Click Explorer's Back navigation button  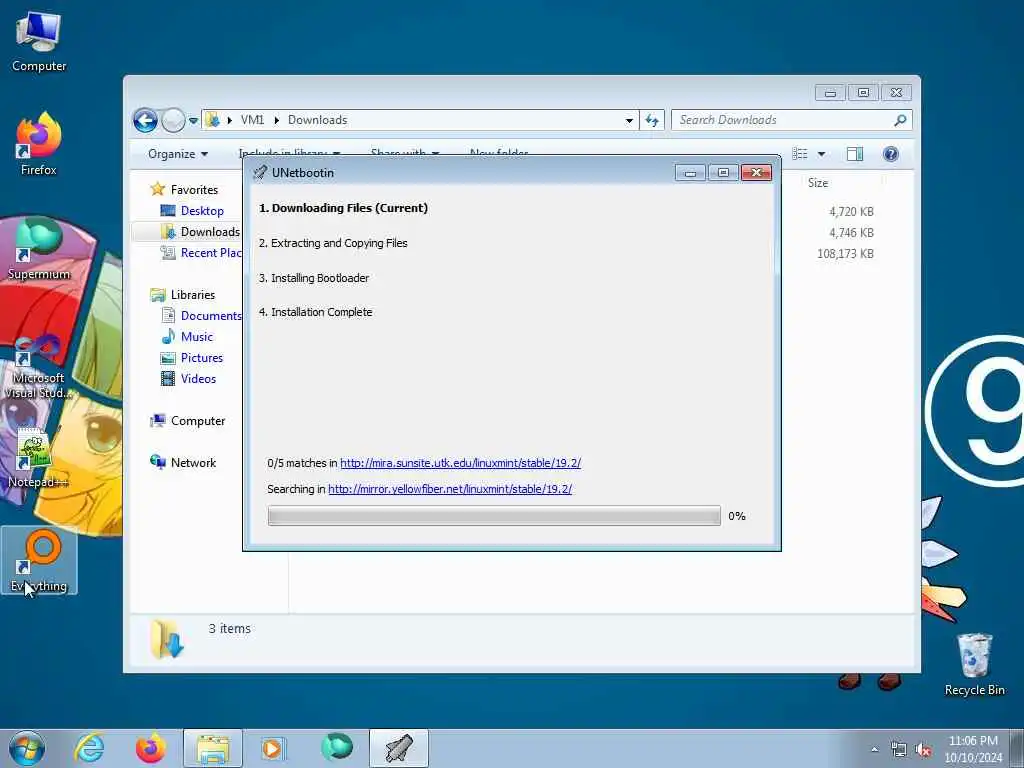click(x=145, y=120)
